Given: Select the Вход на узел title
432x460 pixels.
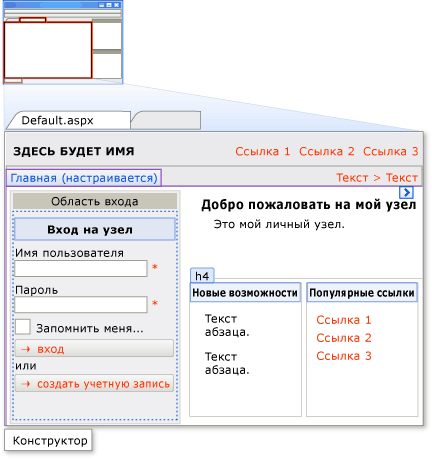Looking at the screenshot, I should [x=95, y=229].
